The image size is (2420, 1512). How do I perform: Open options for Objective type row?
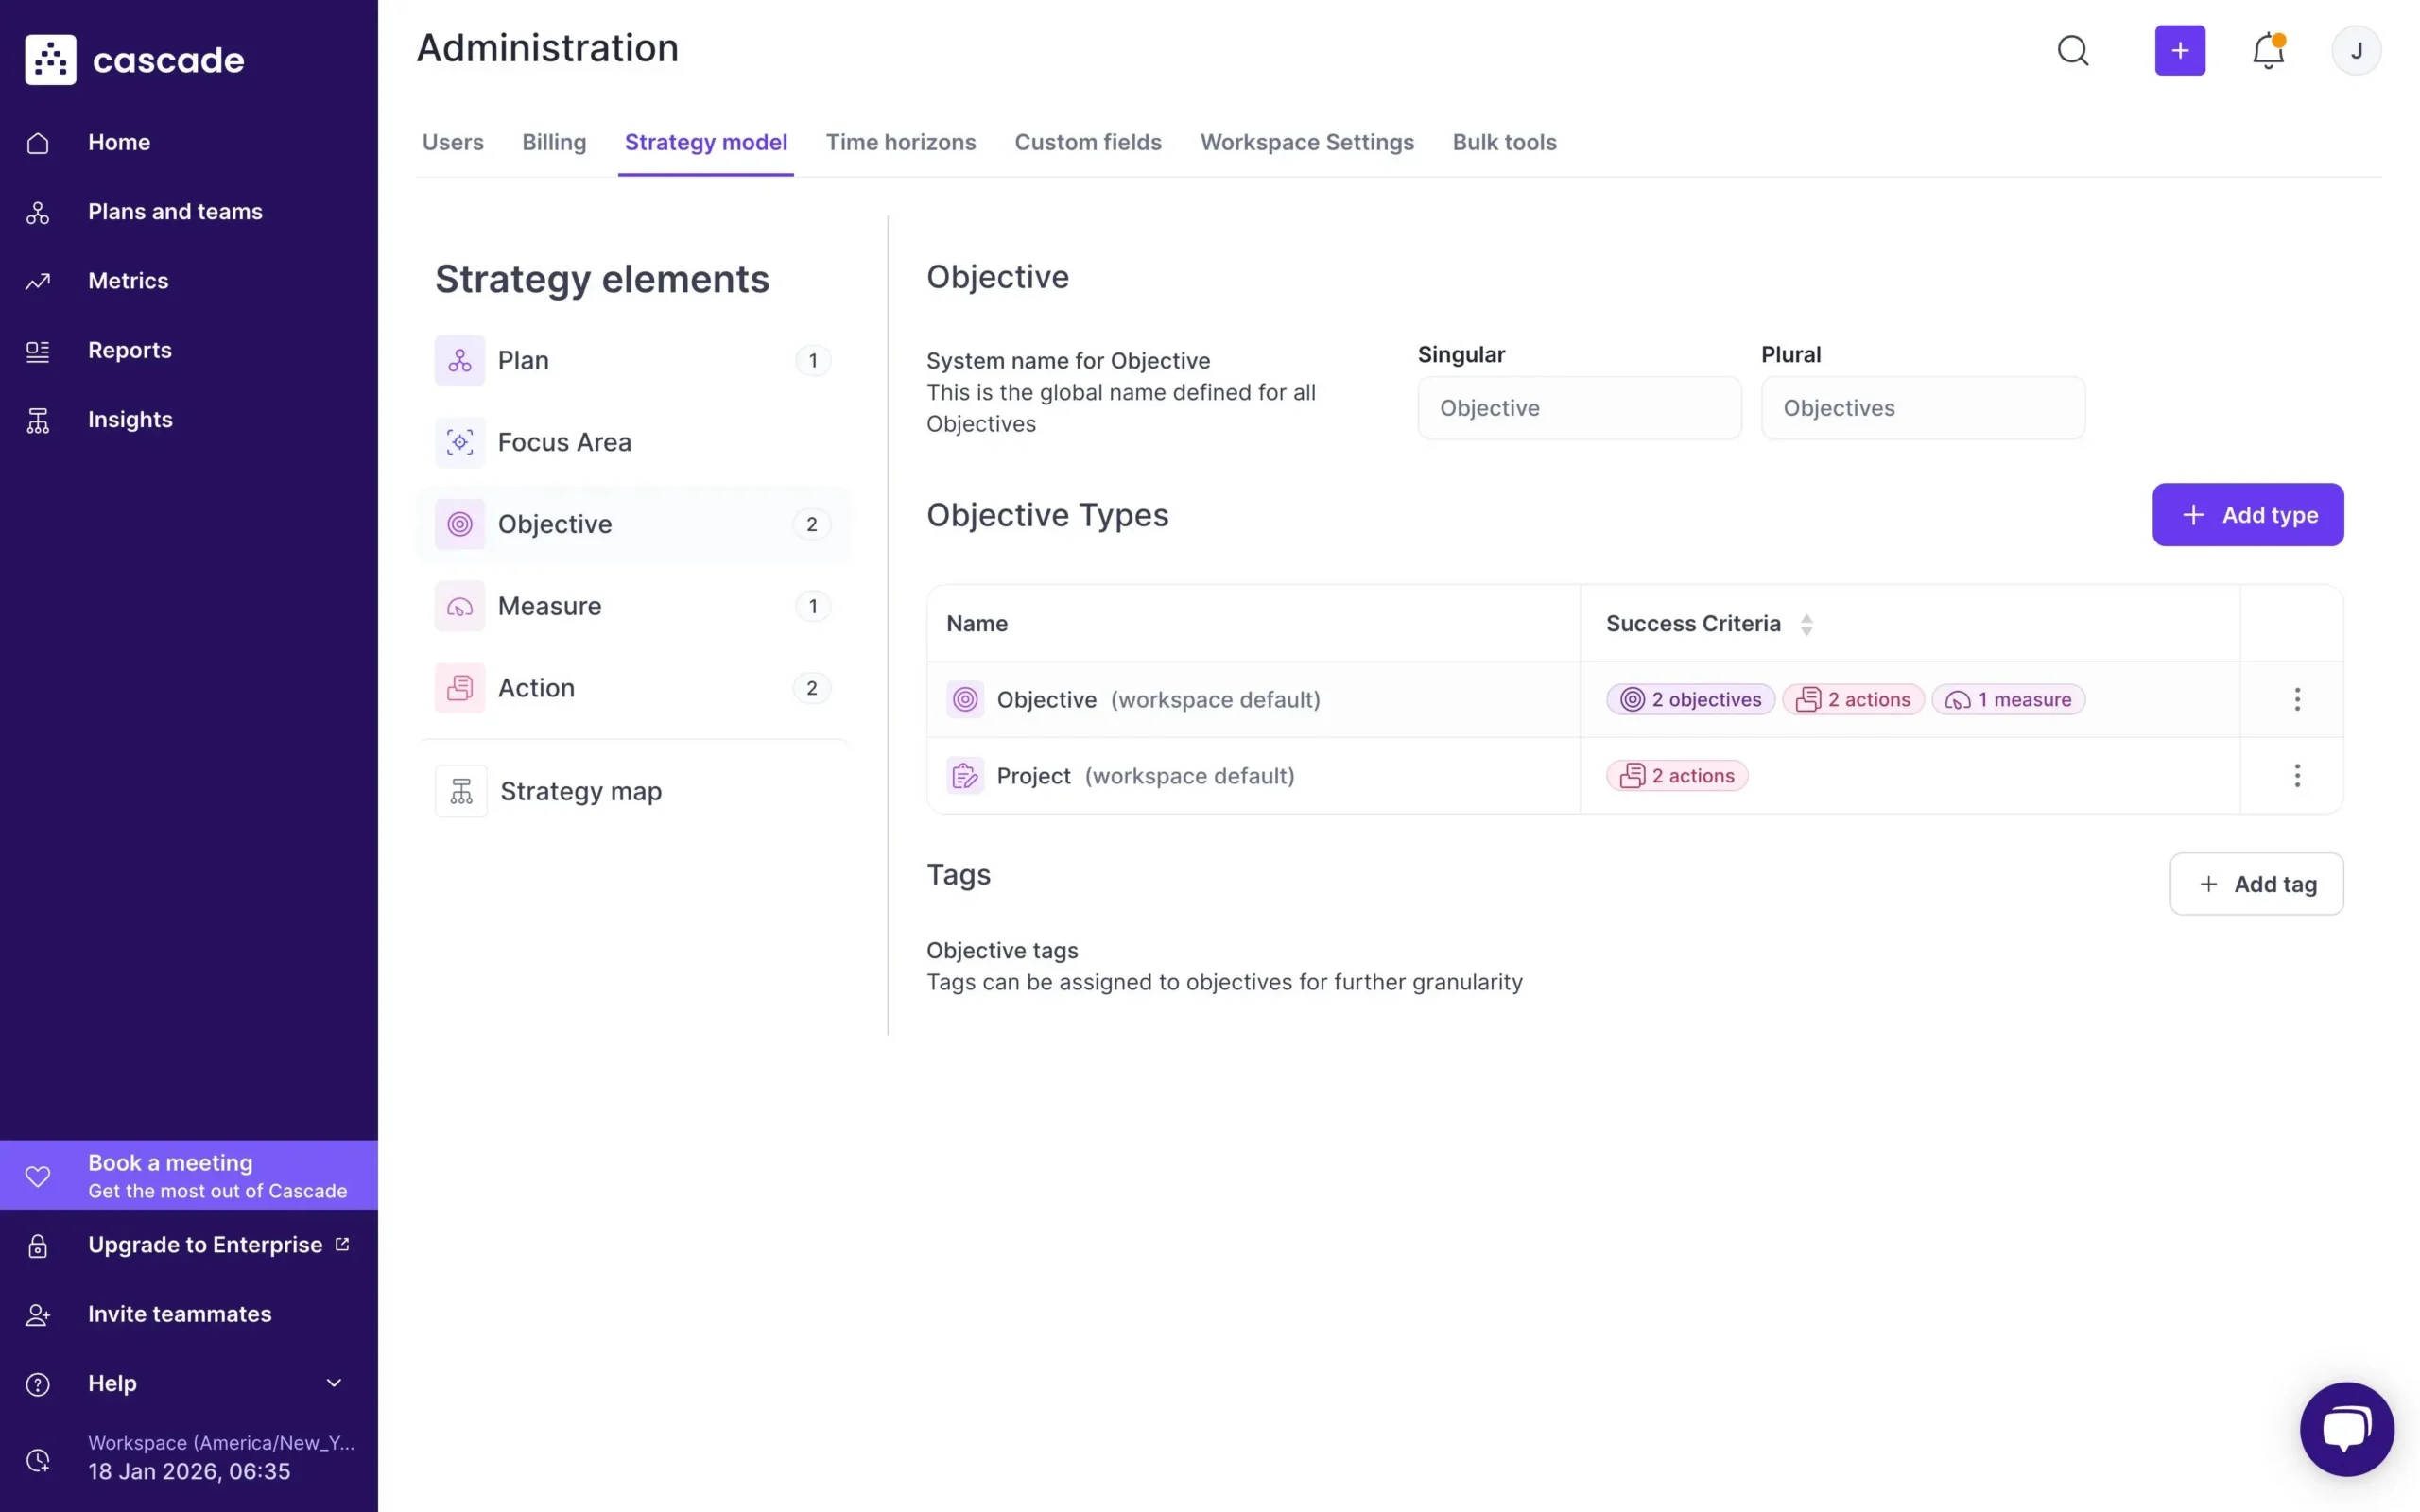point(2296,699)
